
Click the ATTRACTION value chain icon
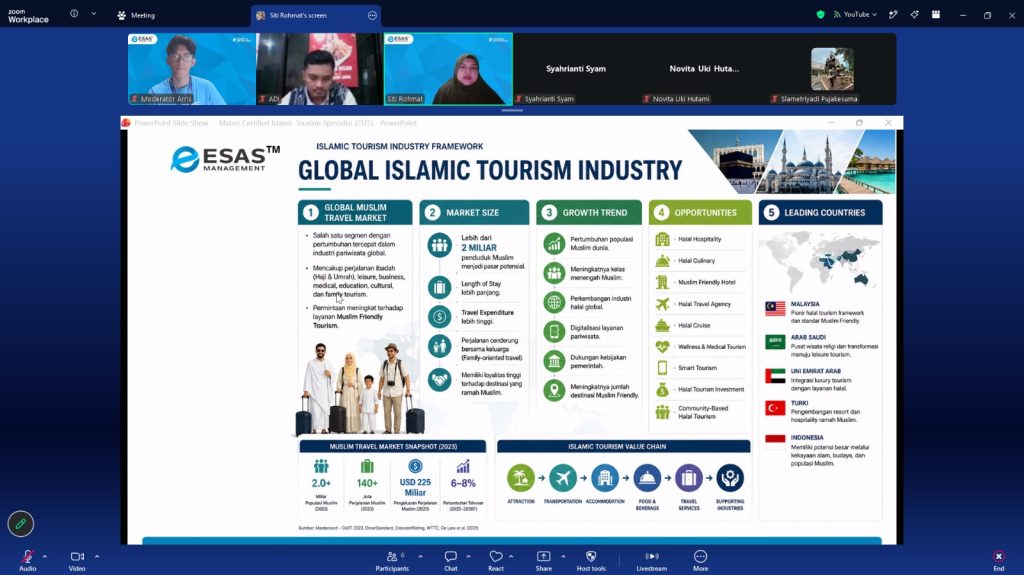click(520, 478)
